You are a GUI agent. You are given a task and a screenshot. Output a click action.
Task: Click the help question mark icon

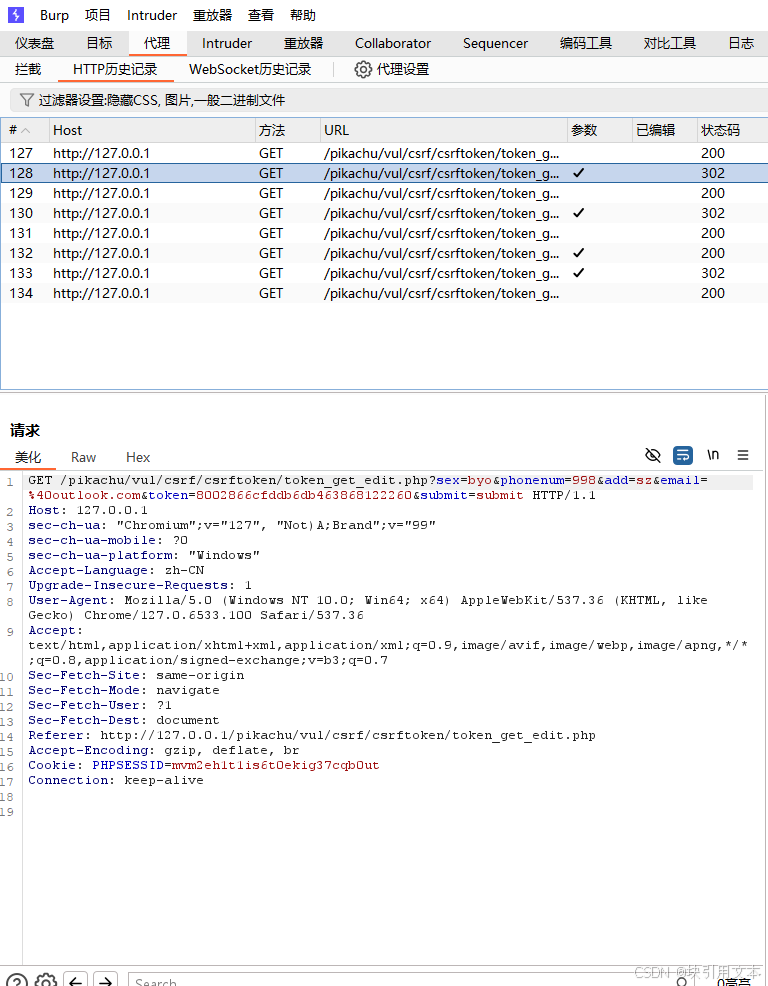17,980
